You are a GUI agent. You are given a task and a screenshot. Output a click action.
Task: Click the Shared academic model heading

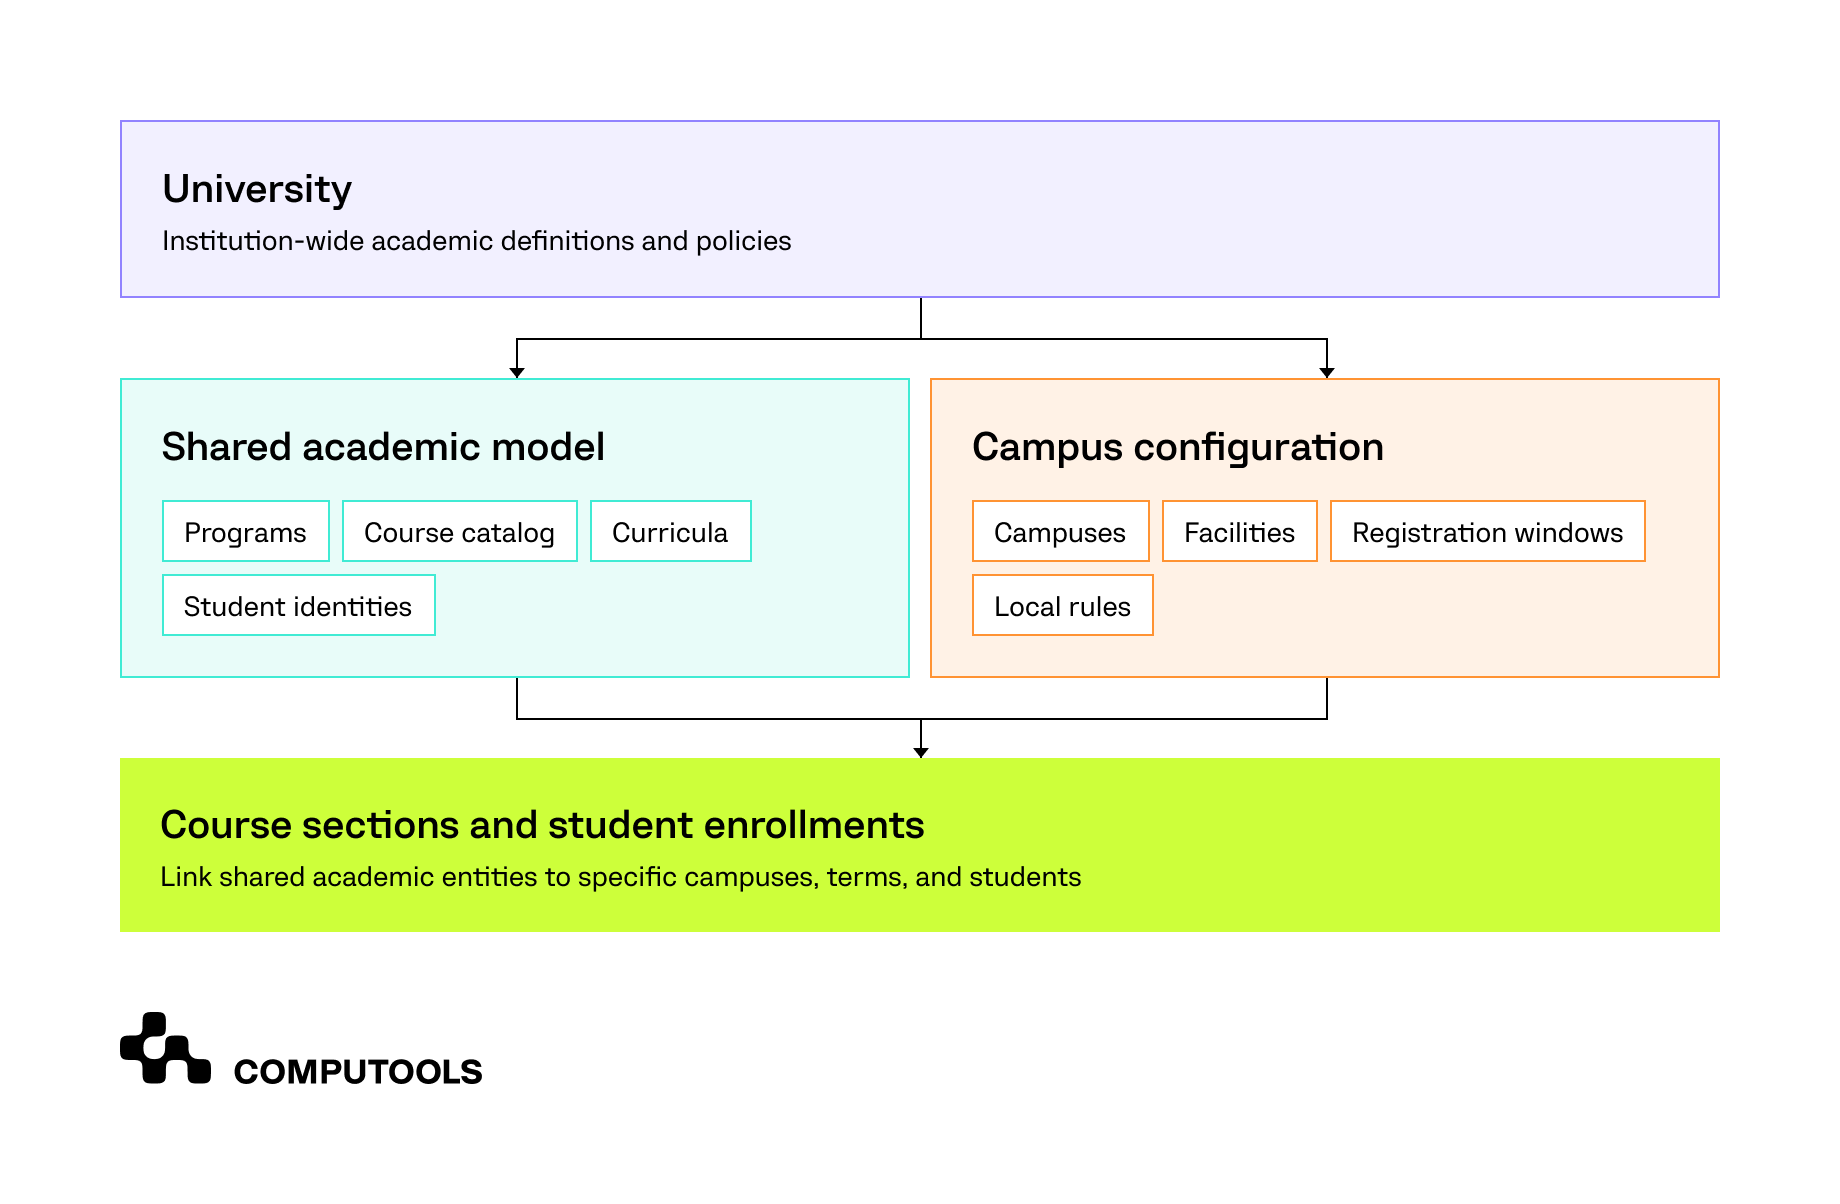click(x=384, y=447)
